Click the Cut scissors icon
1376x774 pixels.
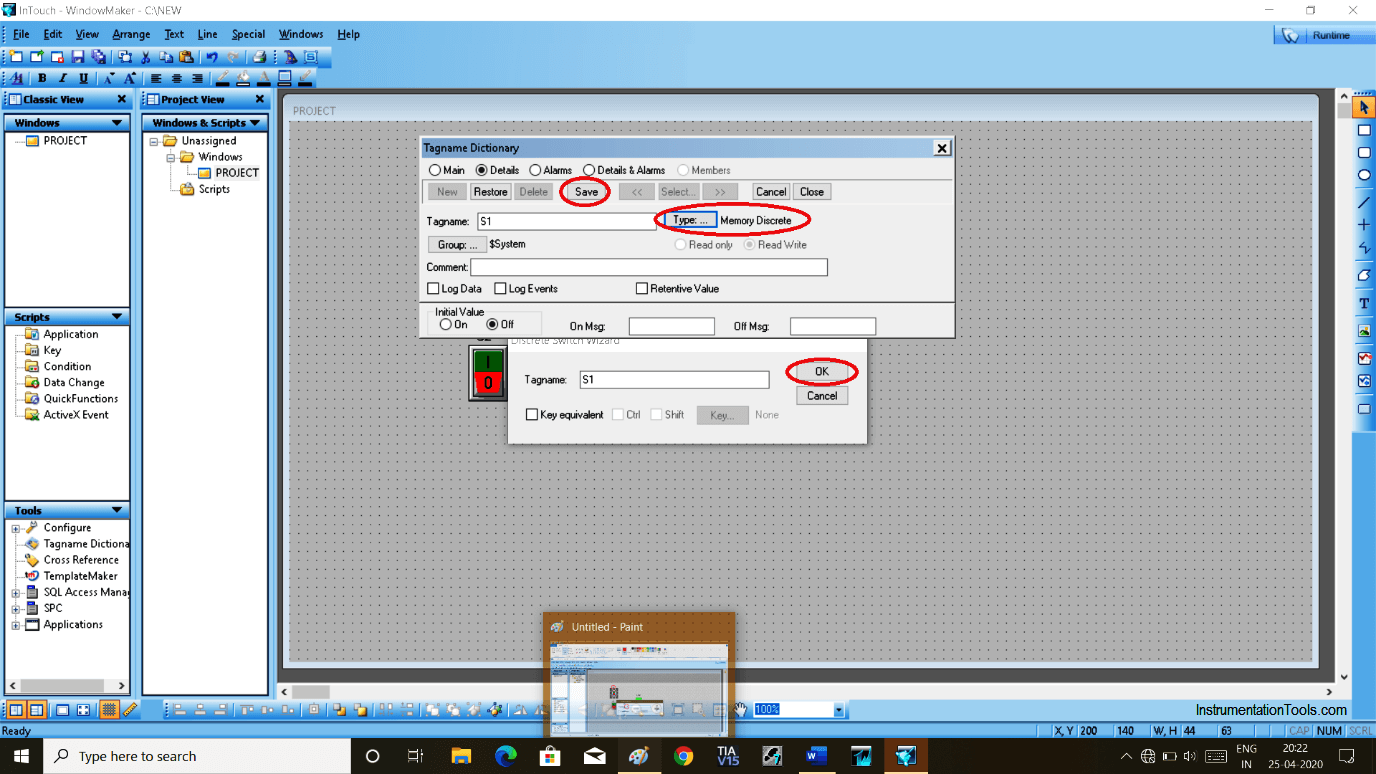click(146, 57)
